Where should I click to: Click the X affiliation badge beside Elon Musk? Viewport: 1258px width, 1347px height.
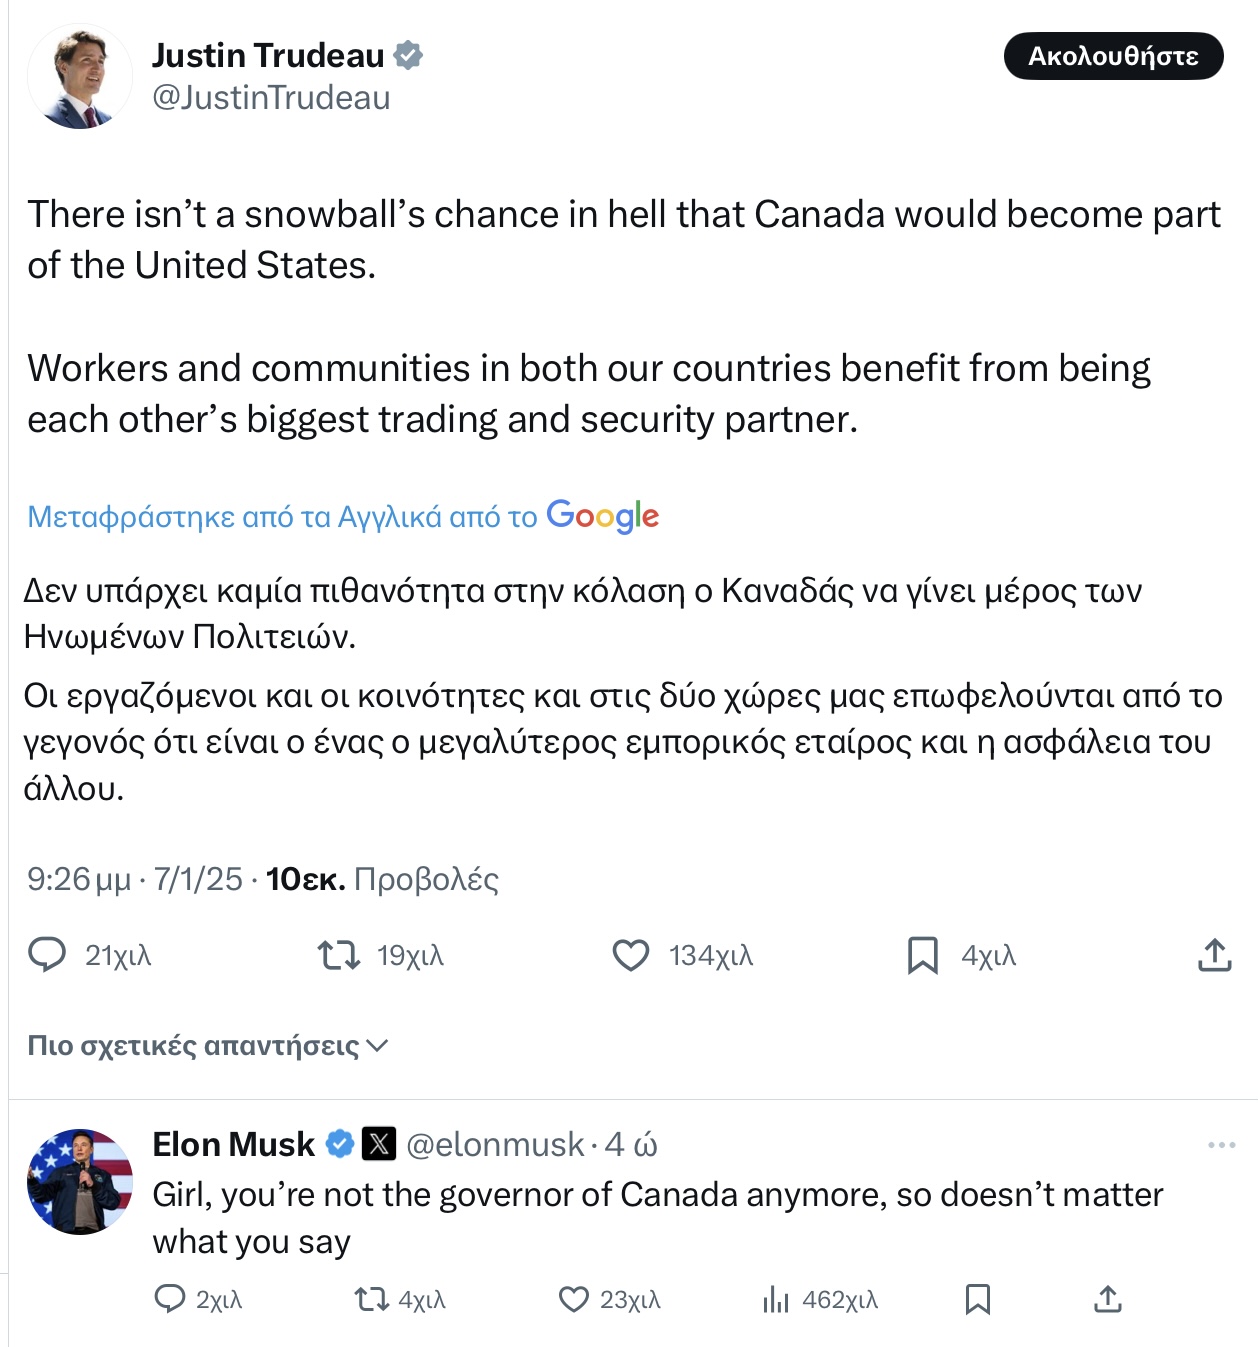click(378, 1143)
